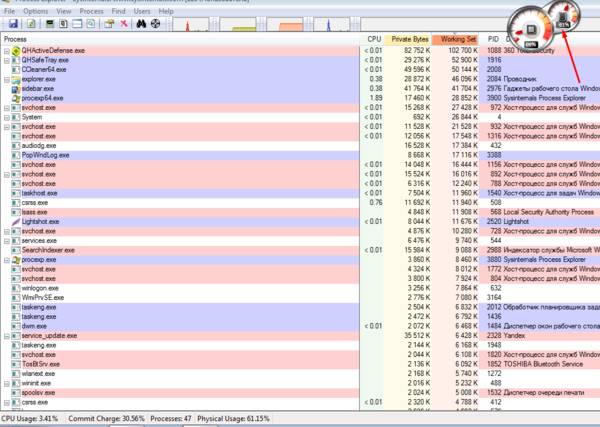
Task: Click the orange physical memory mini graph
Action: pyautogui.click(x=285, y=24)
